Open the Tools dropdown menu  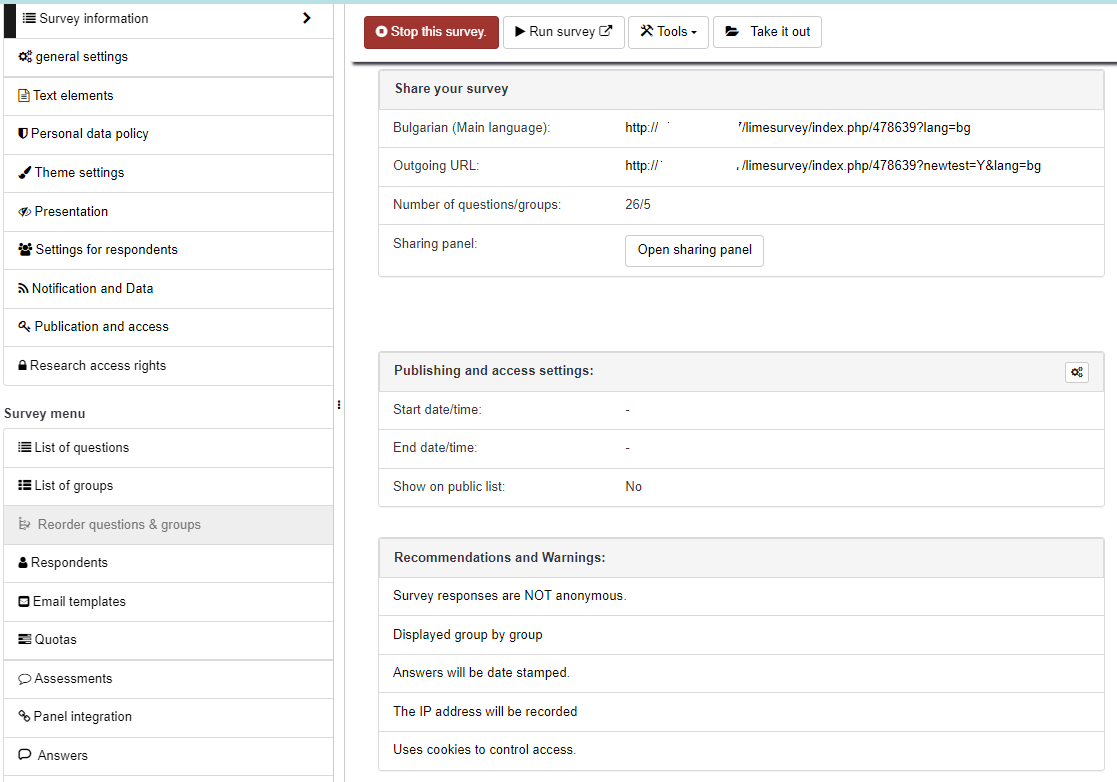(x=668, y=32)
